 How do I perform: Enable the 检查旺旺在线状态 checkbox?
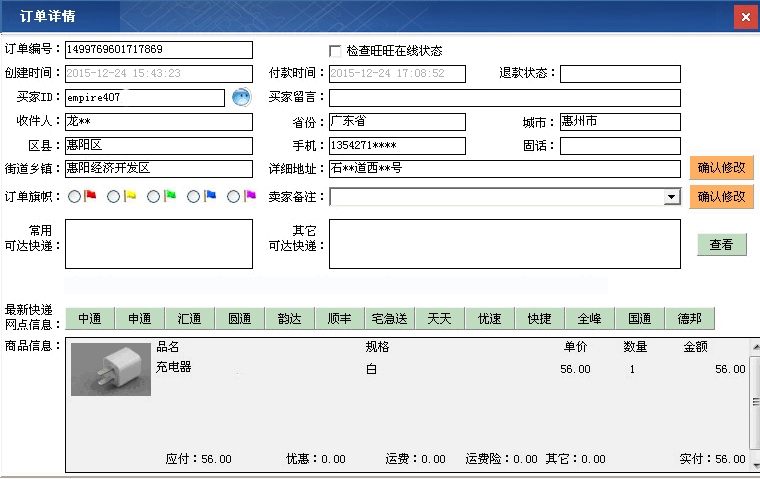(x=335, y=50)
